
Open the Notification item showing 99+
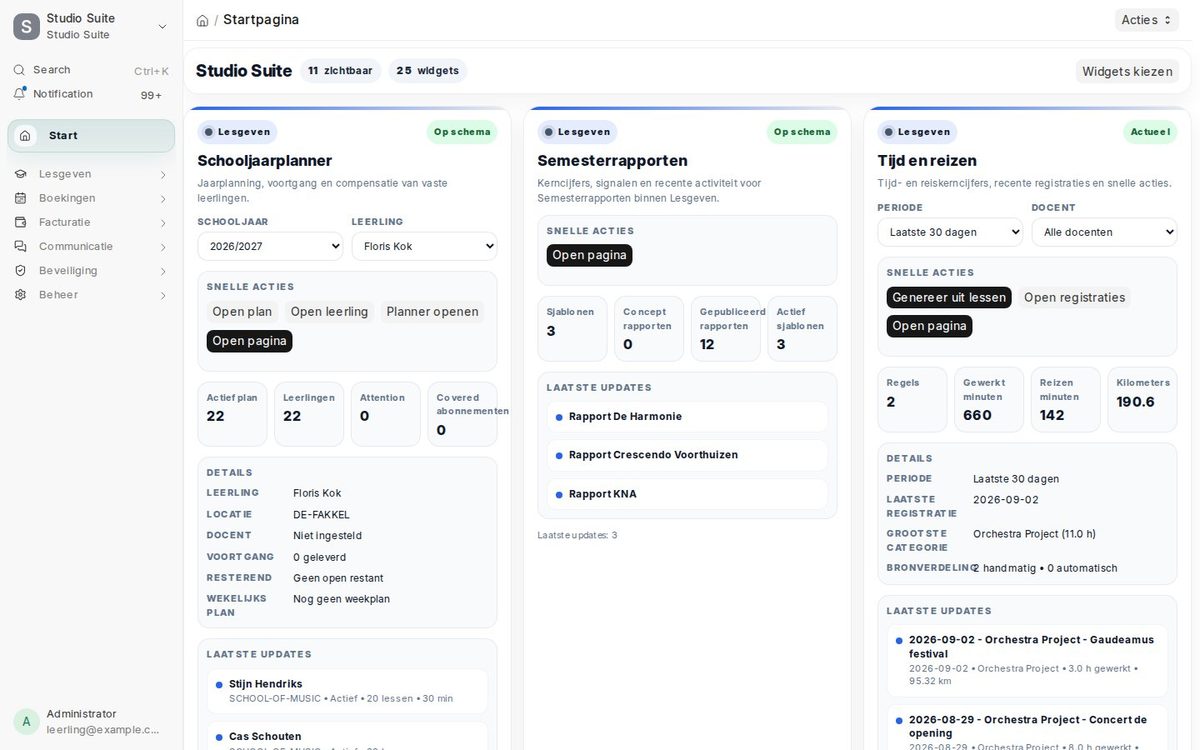(x=91, y=94)
